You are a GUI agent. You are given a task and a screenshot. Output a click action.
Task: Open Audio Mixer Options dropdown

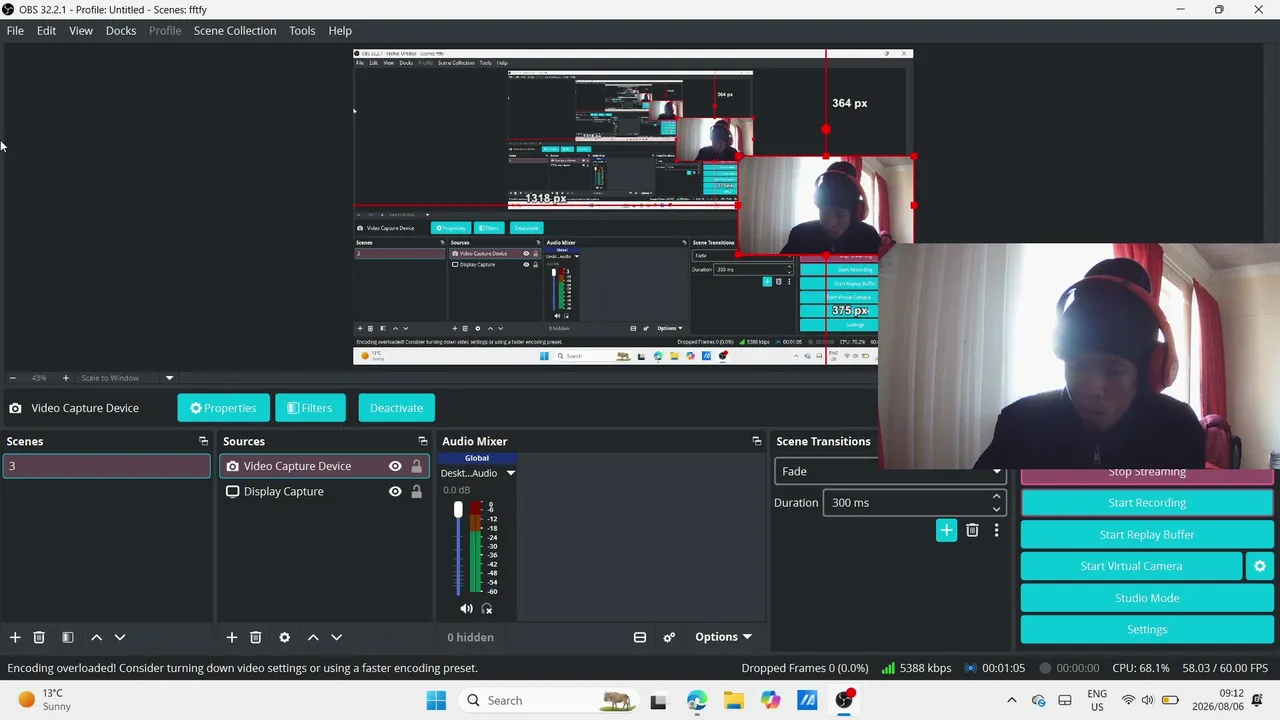click(x=723, y=637)
